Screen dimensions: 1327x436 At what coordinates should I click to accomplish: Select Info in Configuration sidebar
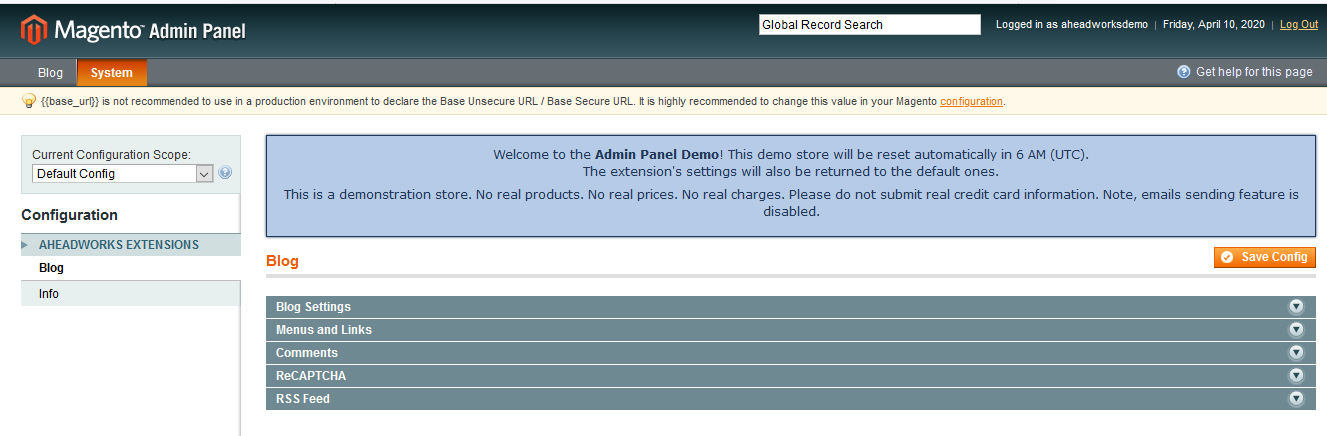point(131,294)
